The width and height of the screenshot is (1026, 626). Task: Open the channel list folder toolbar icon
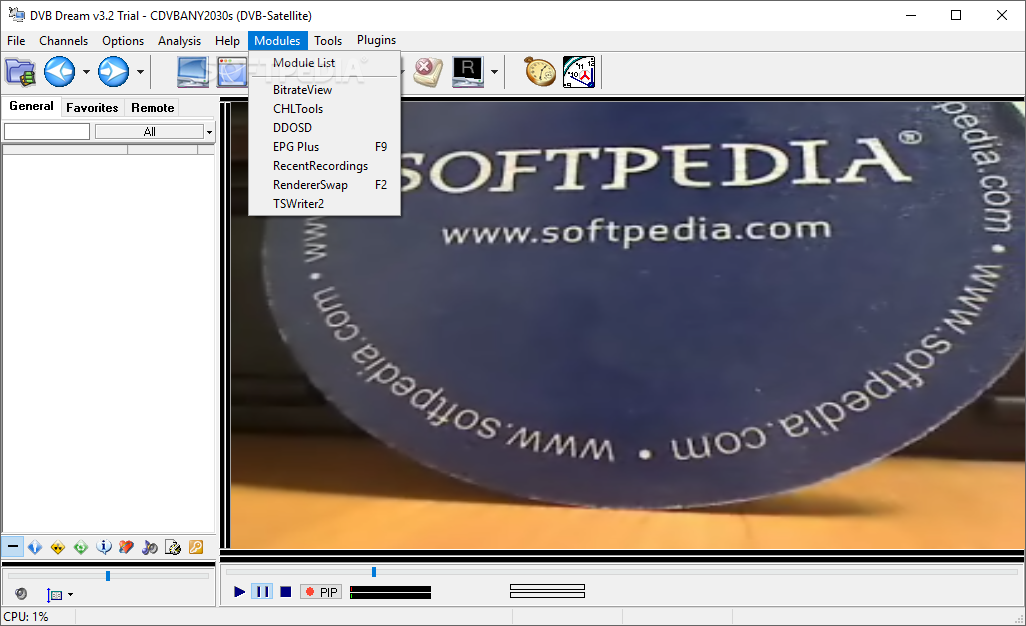pyautogui.click(x=20, y=72)
